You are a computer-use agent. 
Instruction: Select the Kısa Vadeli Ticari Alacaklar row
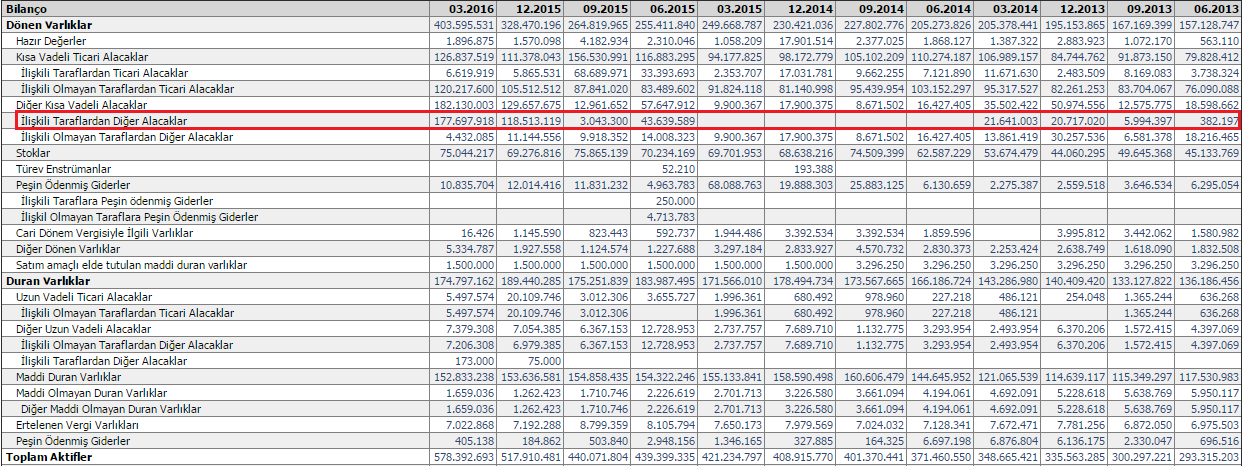click(x=81, y=56)
